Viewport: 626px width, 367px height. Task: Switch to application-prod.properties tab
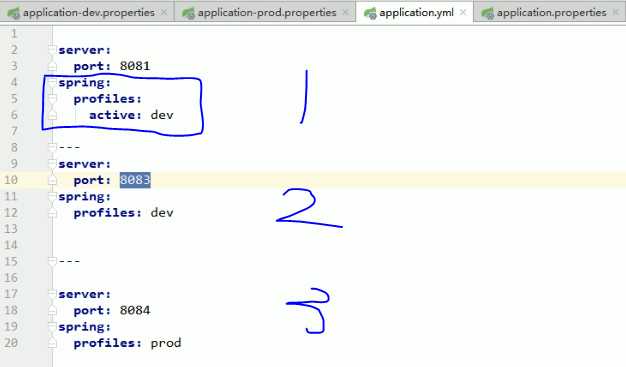point(267,13)
